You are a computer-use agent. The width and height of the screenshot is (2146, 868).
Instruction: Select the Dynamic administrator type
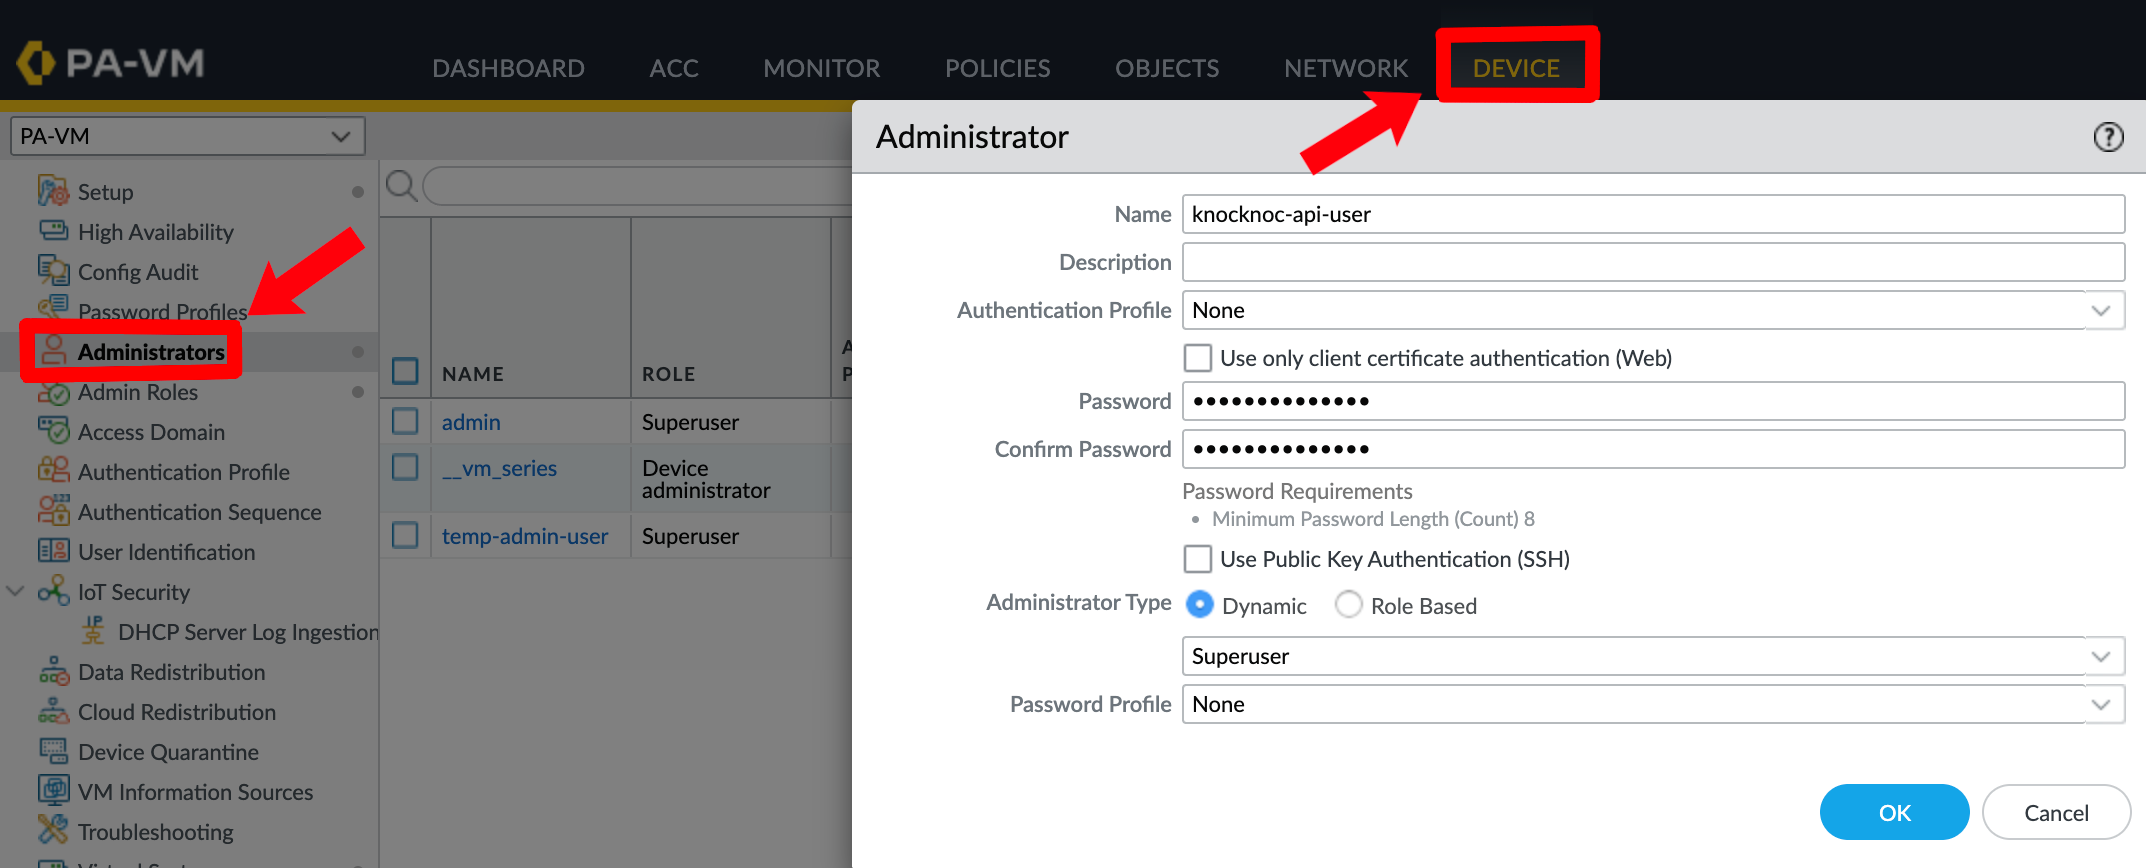point(1200,605)
